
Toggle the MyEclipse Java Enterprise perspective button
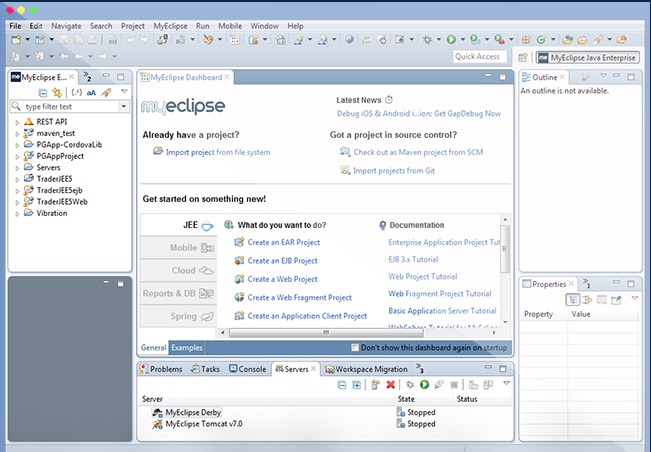586,58
